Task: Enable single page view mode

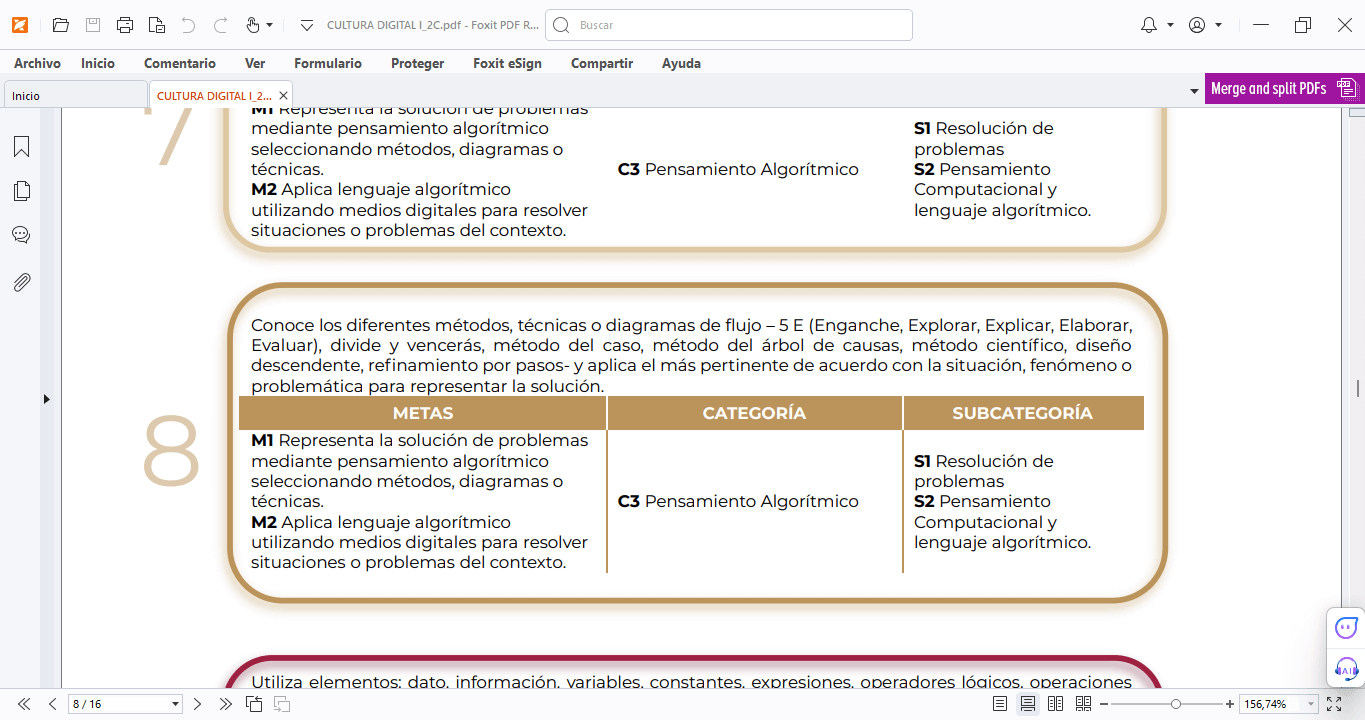Action: (x=1000, y=704)
